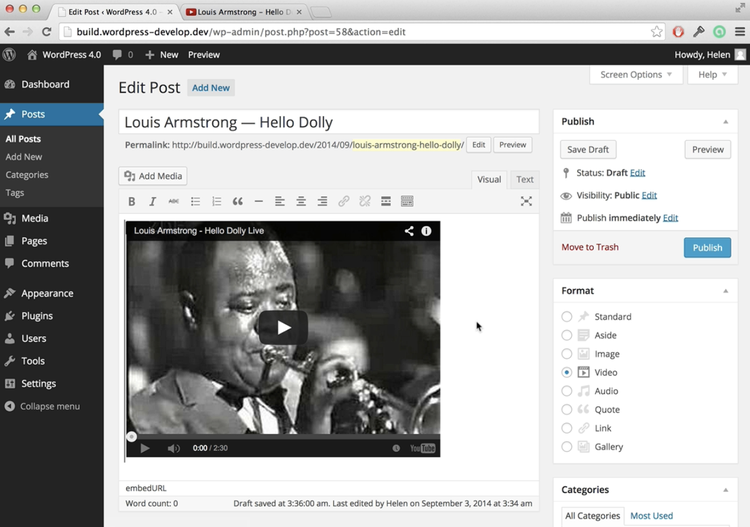
Task: Select the Standard post format
Action: [566, 317]
